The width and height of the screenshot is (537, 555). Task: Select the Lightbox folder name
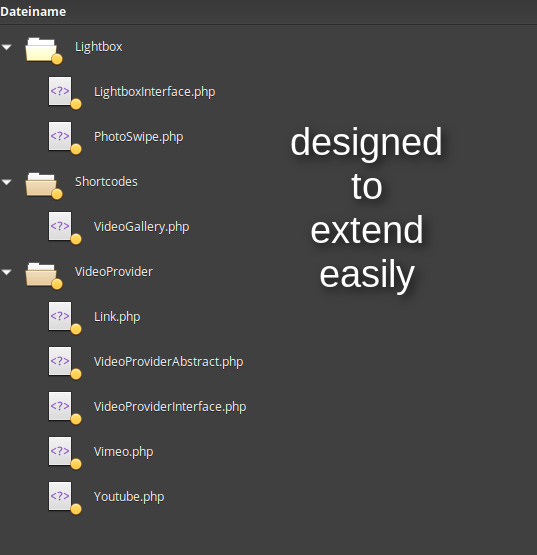(98, 47)
